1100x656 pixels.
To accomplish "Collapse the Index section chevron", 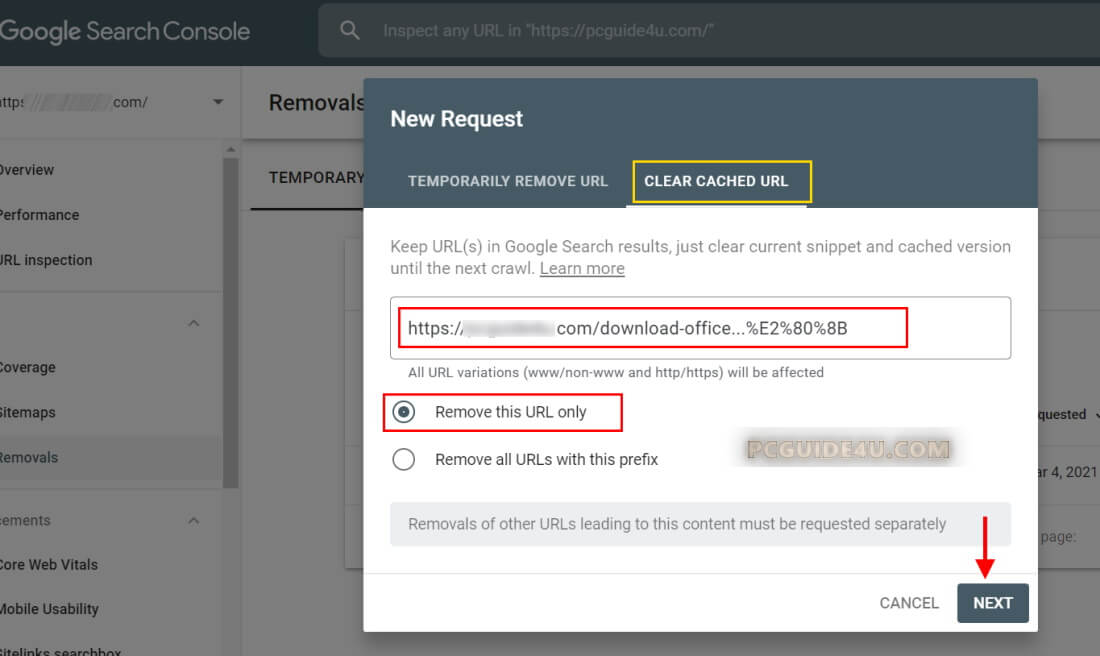I will (x=194, y=323).
